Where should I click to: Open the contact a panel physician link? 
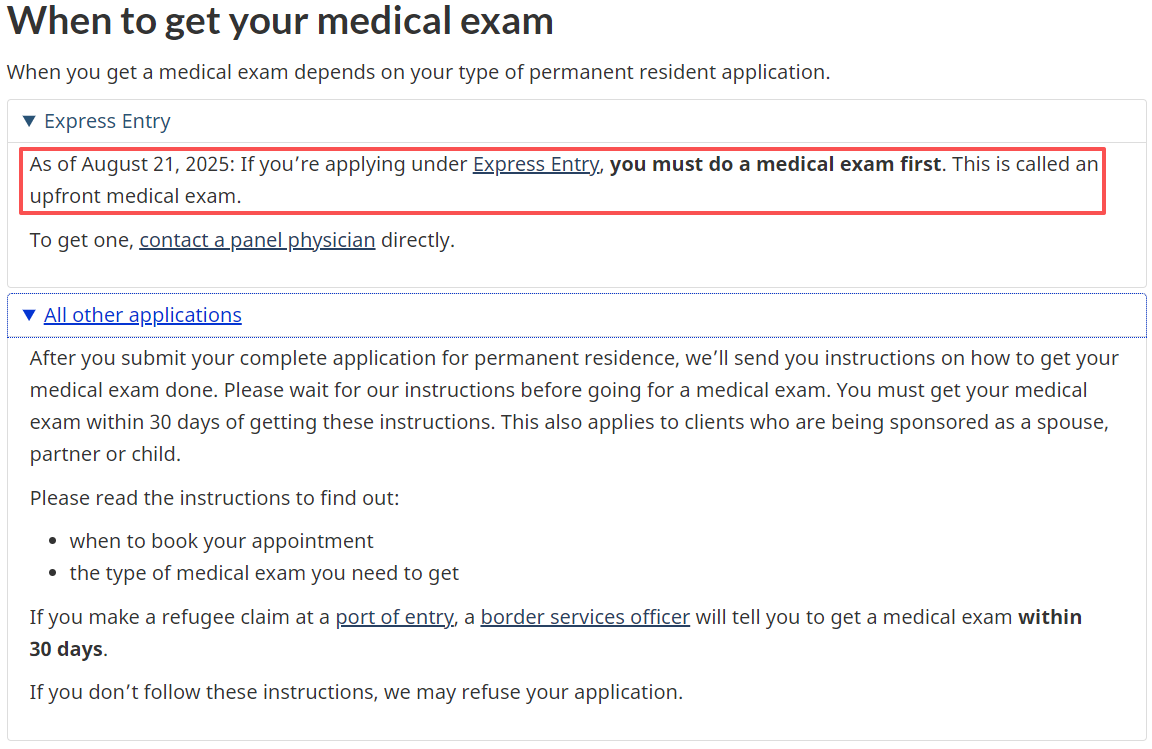pyautogui.click(x=257, y=241)
